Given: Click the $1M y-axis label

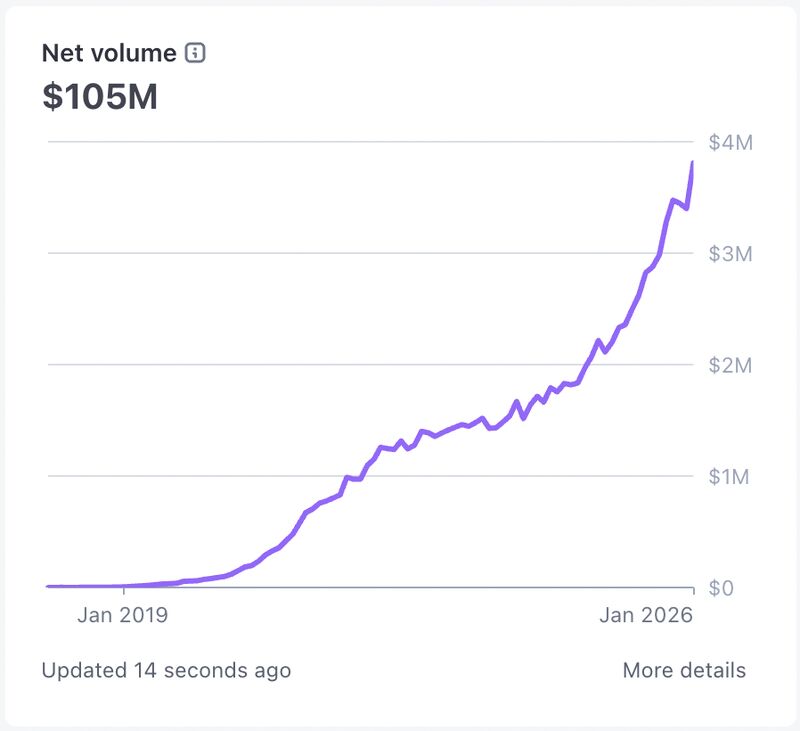Looking at the screenshot, I should [x=729, y=477].
